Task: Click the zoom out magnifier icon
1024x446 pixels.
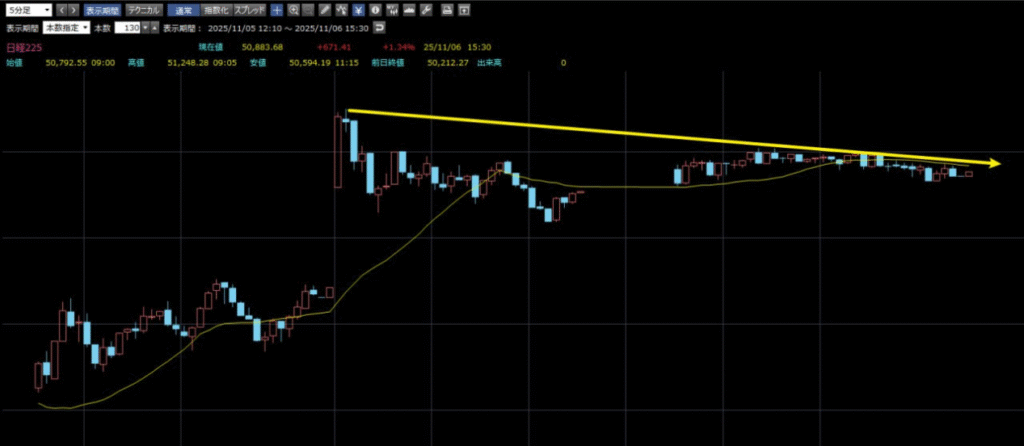Action: pyautogui.click(x=308, y=10)
